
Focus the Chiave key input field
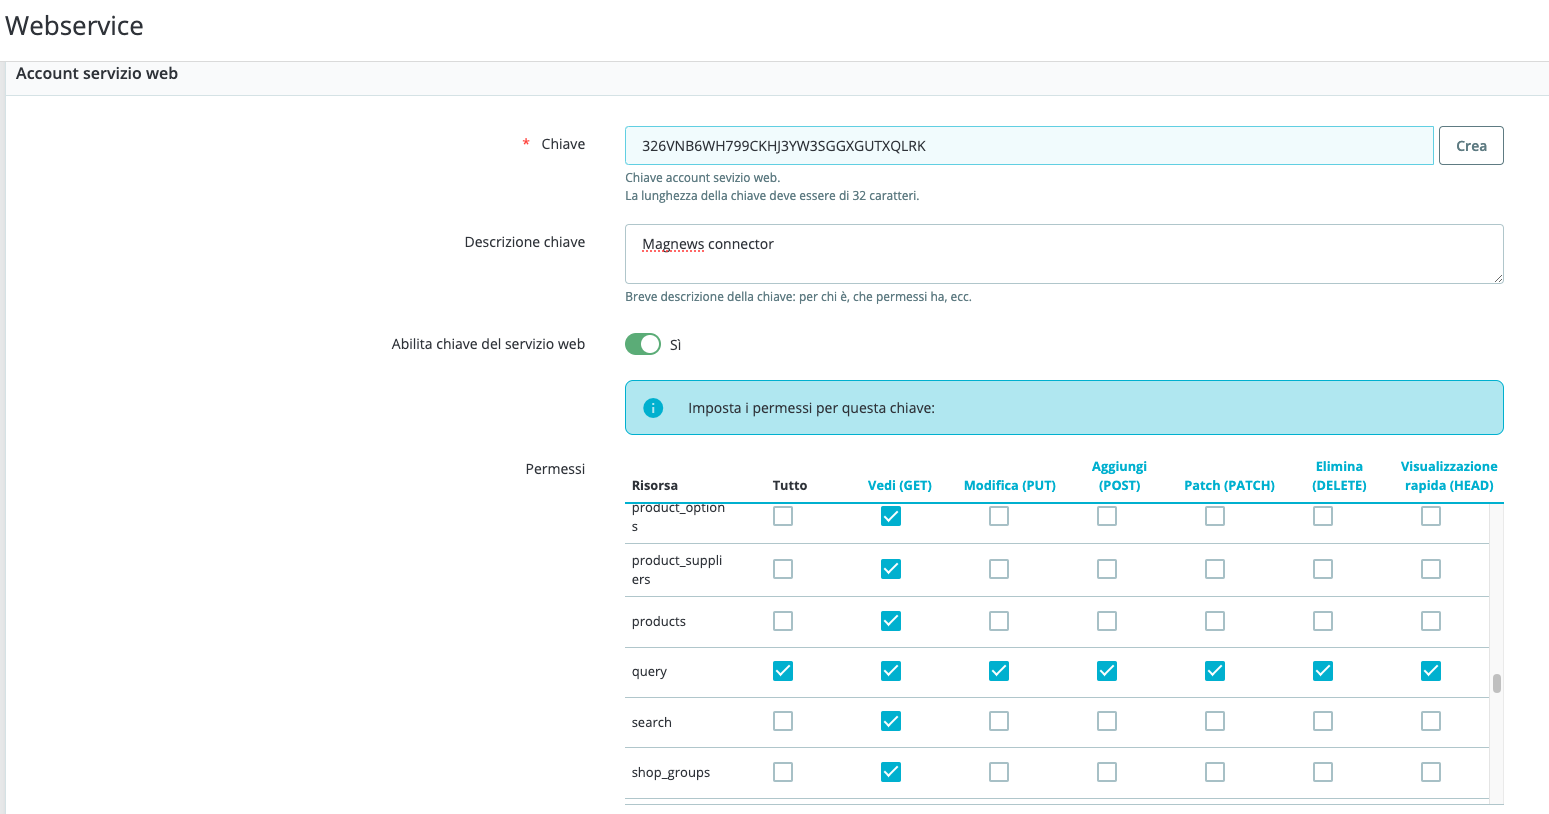click(x=1029, y=146)
